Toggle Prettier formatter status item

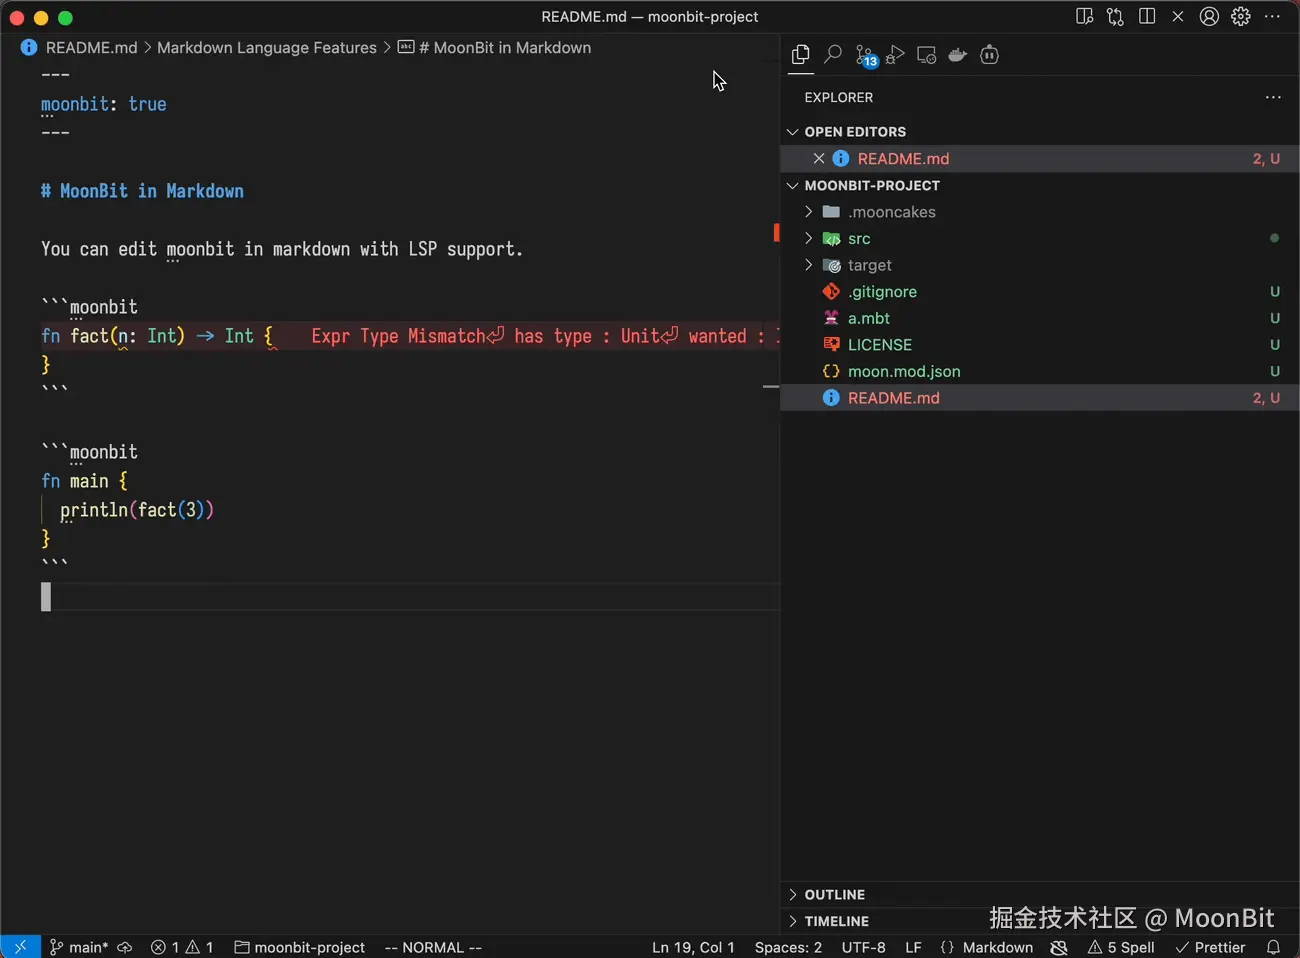pyautogui.click(x=1211, y=947)
